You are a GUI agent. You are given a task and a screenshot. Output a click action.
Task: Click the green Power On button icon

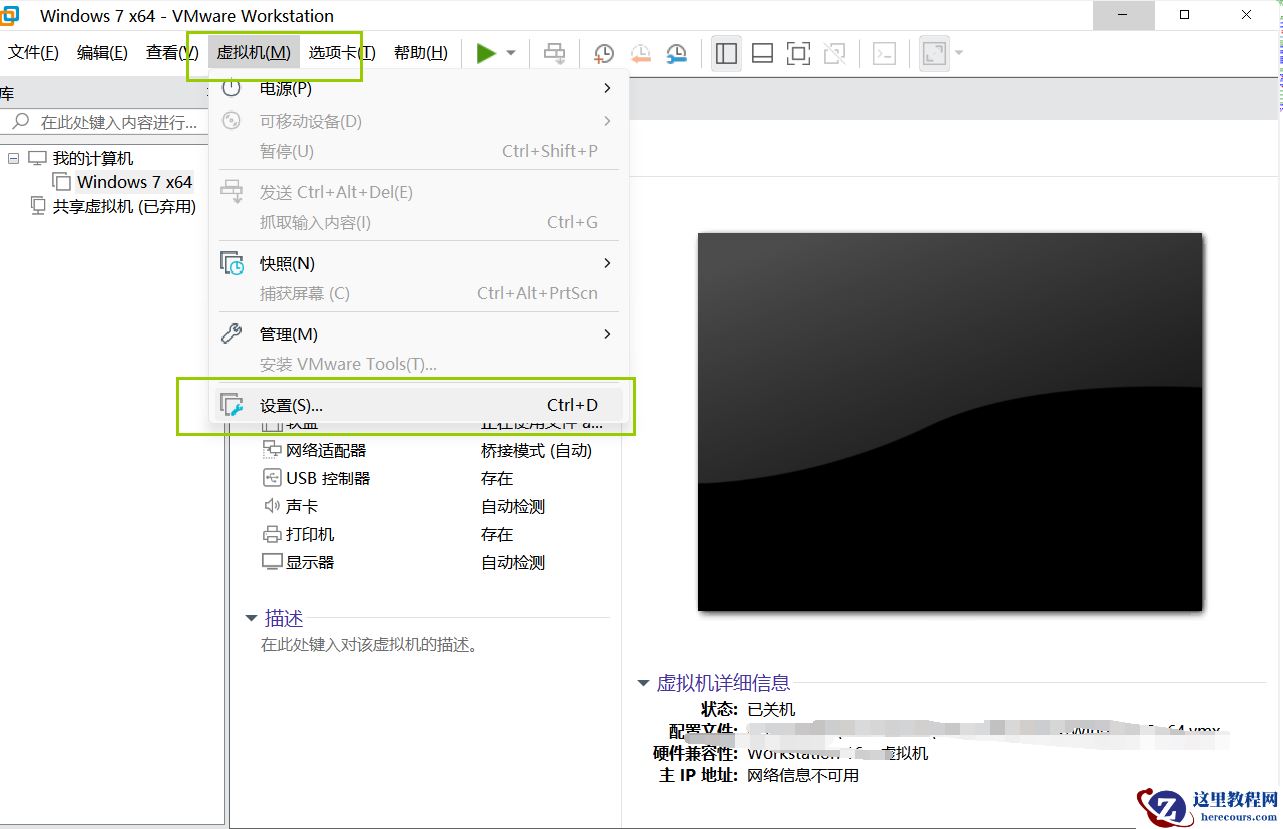click(x=487, y=53)
